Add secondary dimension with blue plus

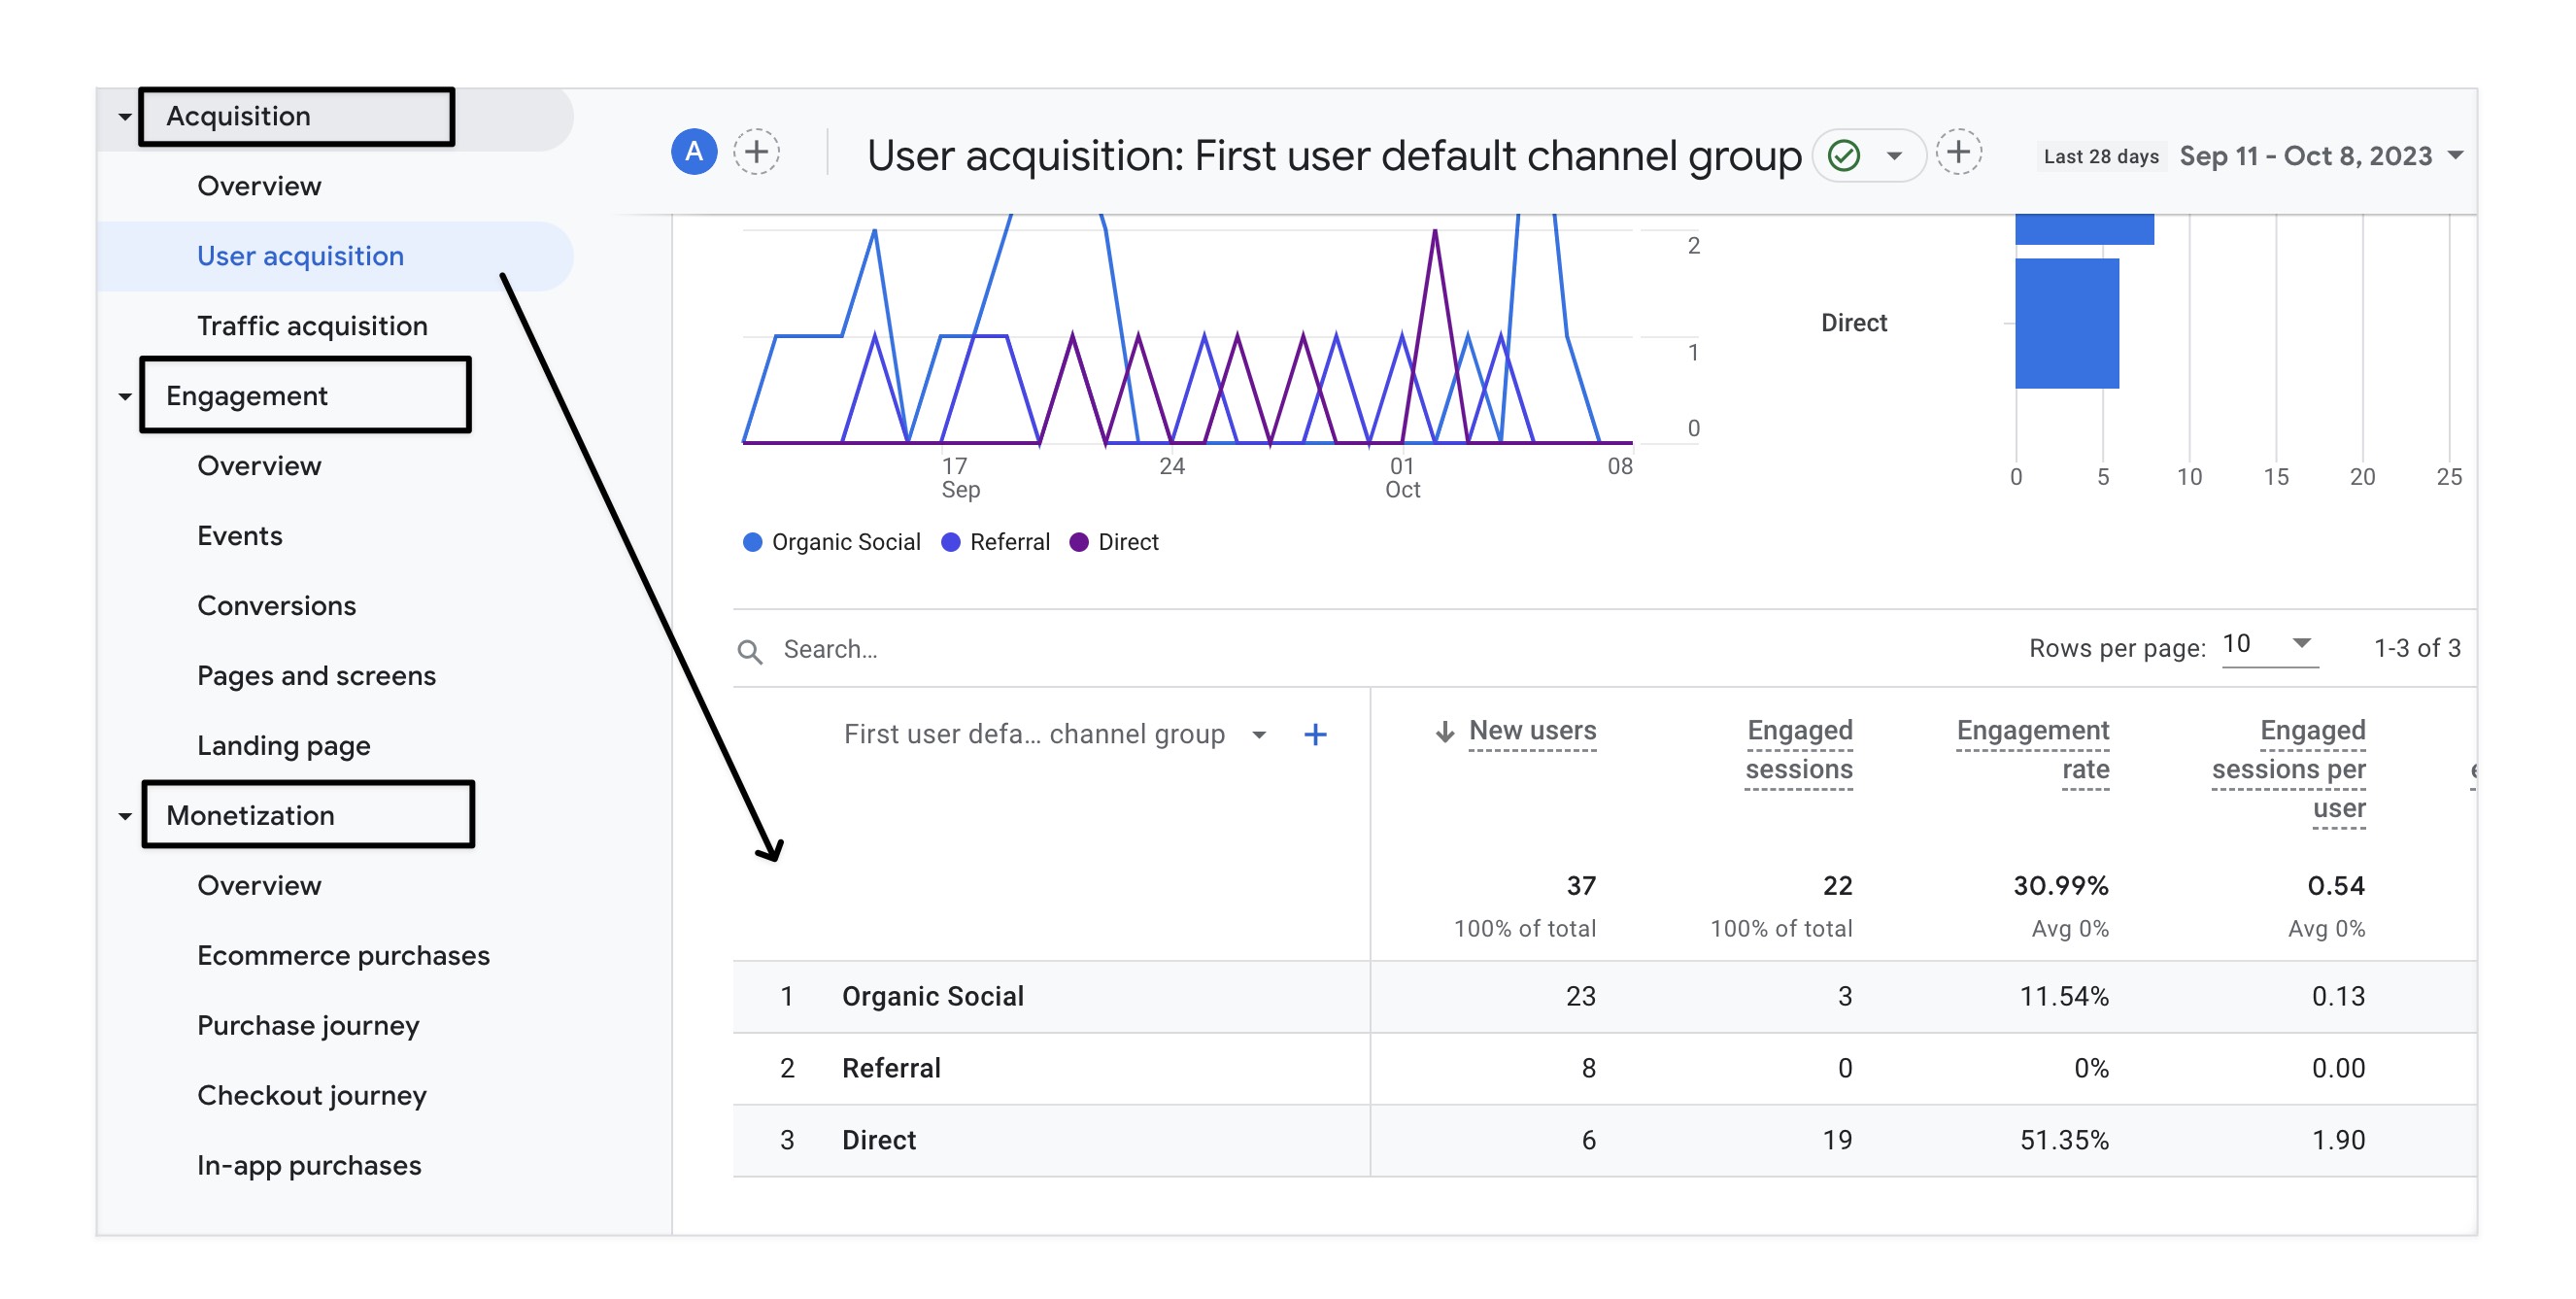pyautogui.click(x=1315, y=735)
